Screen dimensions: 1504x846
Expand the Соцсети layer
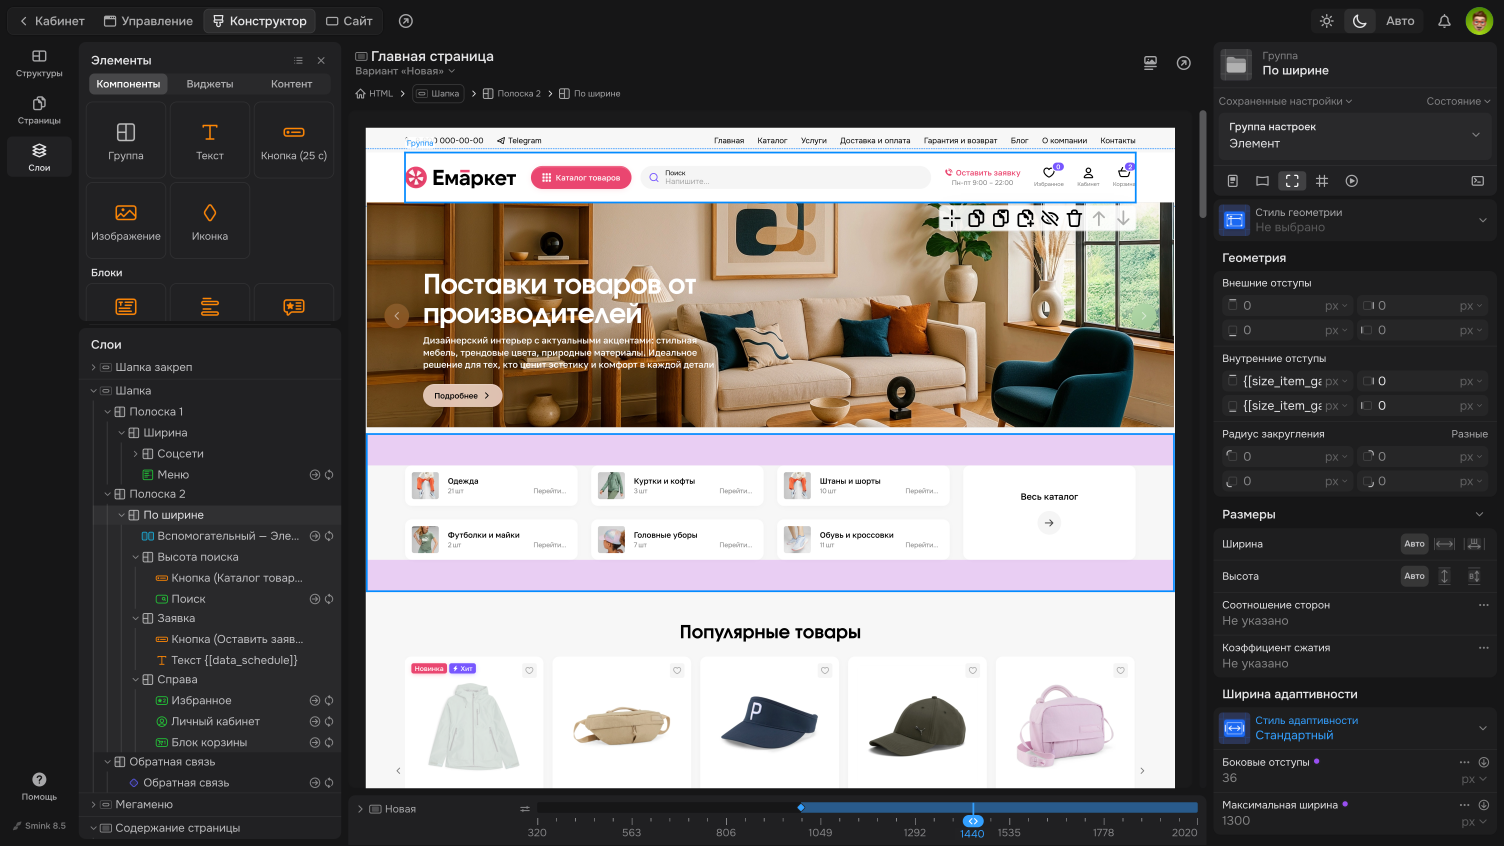136,454
